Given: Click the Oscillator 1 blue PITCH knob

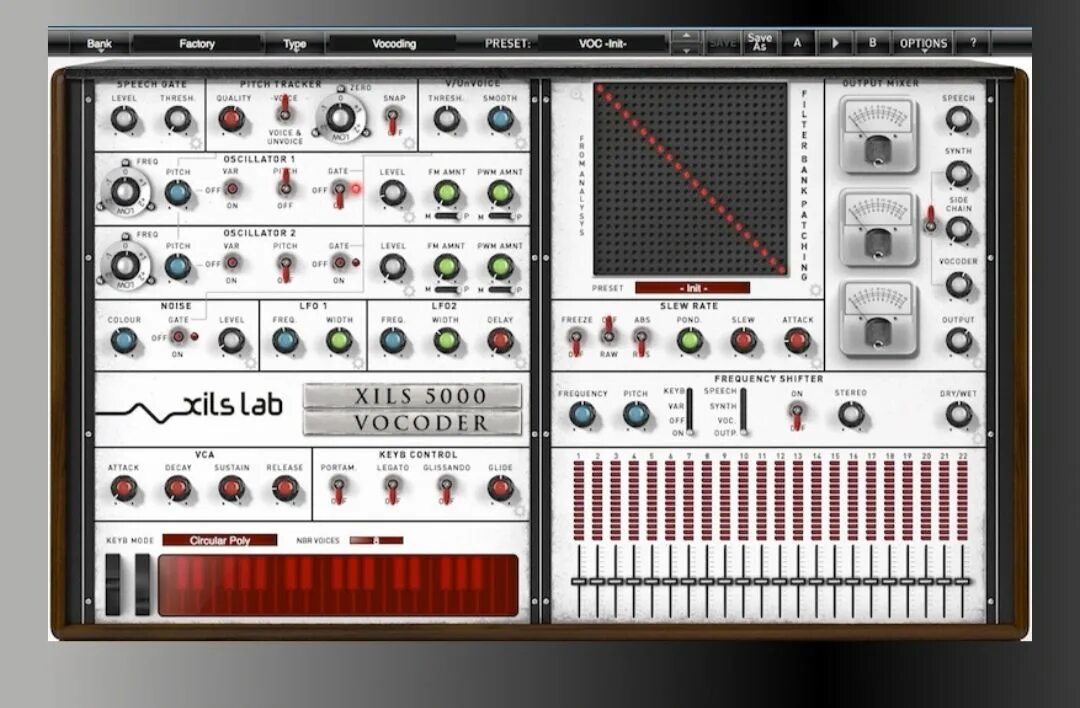Looking at the screenshot, I should point(178,193).
